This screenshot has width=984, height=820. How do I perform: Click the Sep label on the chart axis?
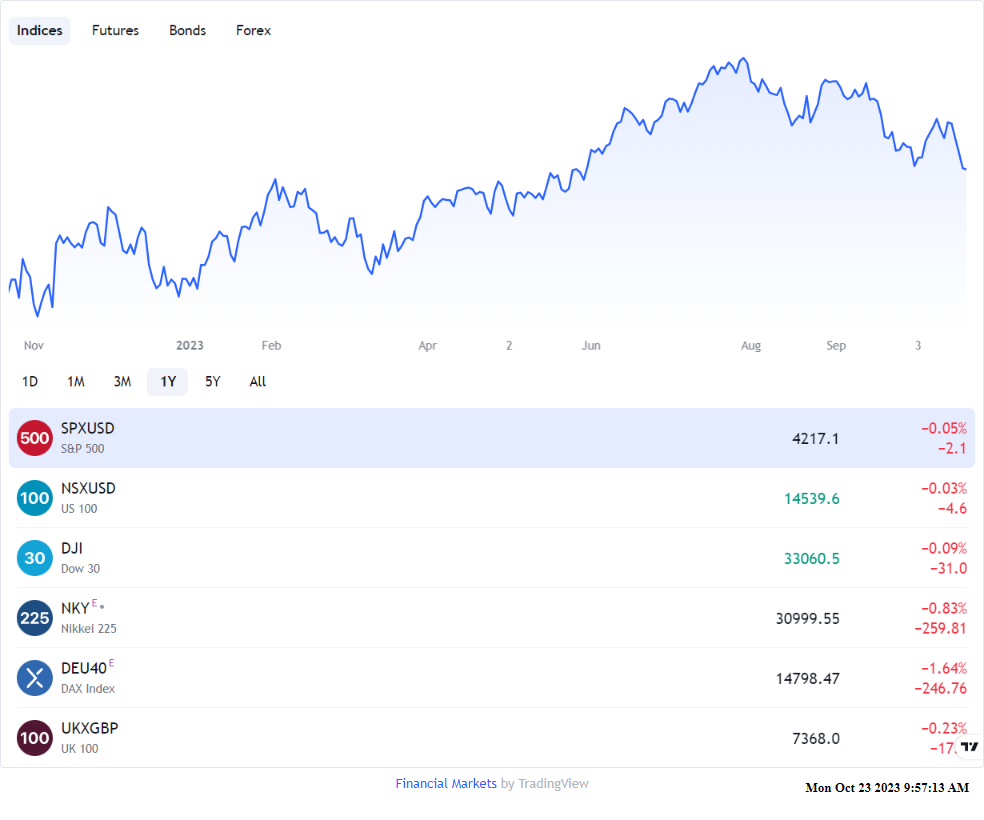pos(836,346)
